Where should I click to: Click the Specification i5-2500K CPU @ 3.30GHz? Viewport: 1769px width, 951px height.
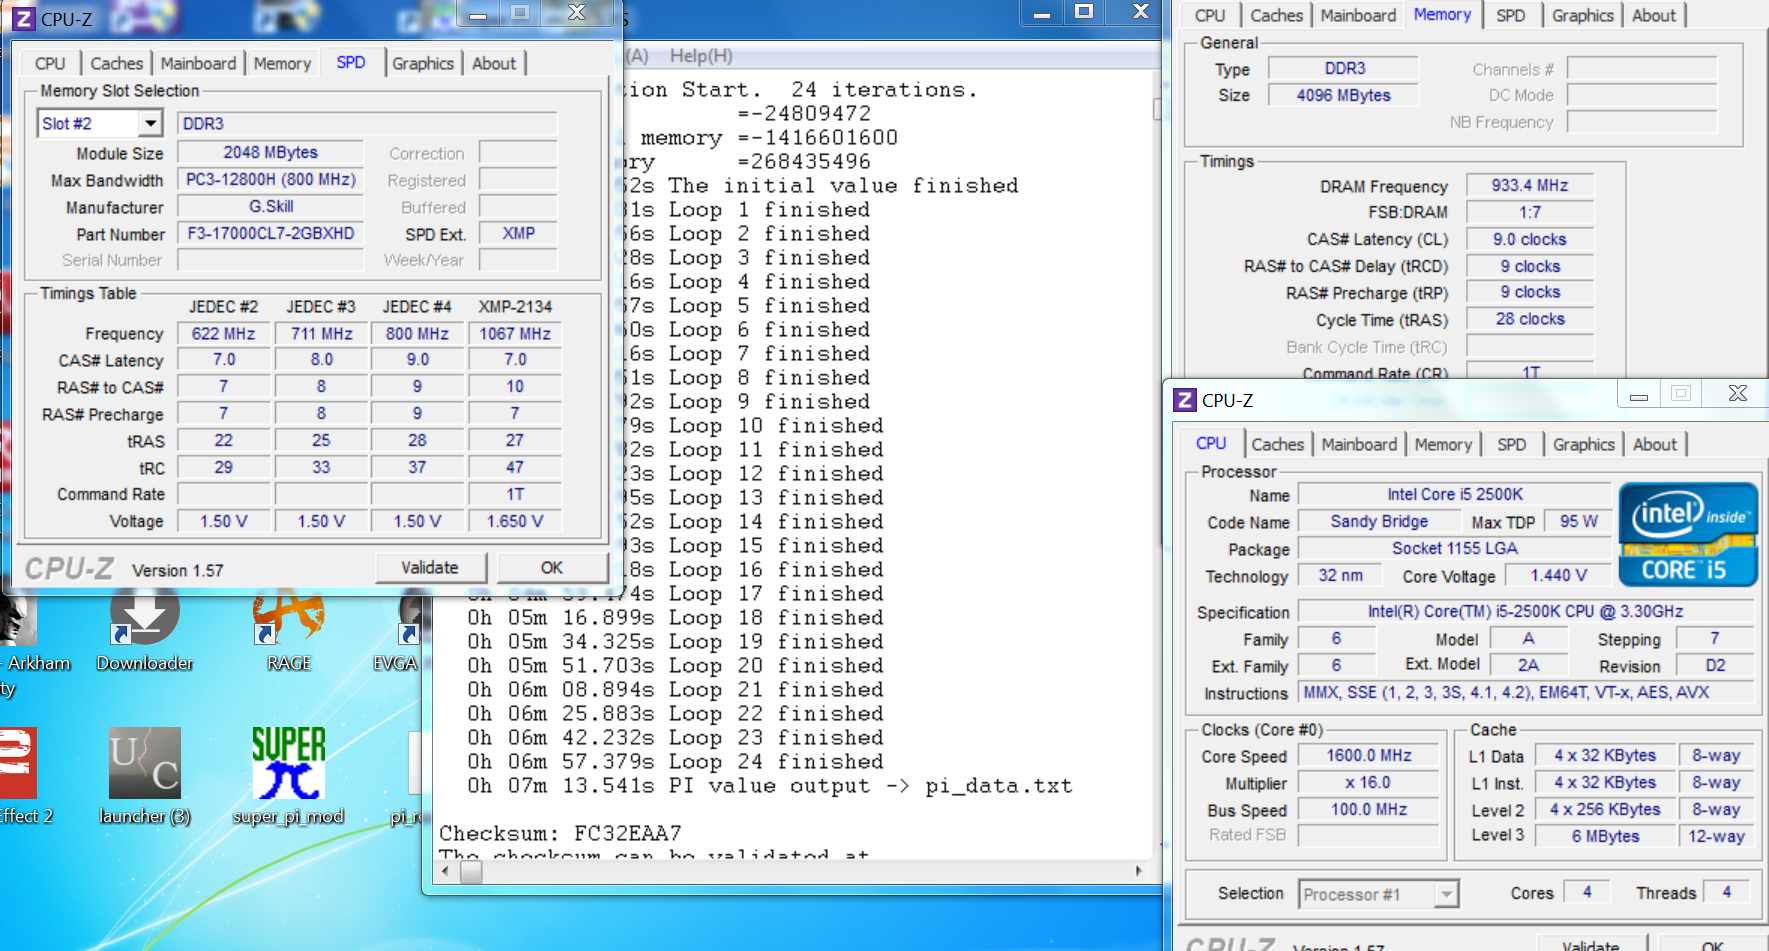coord(1526,611)
